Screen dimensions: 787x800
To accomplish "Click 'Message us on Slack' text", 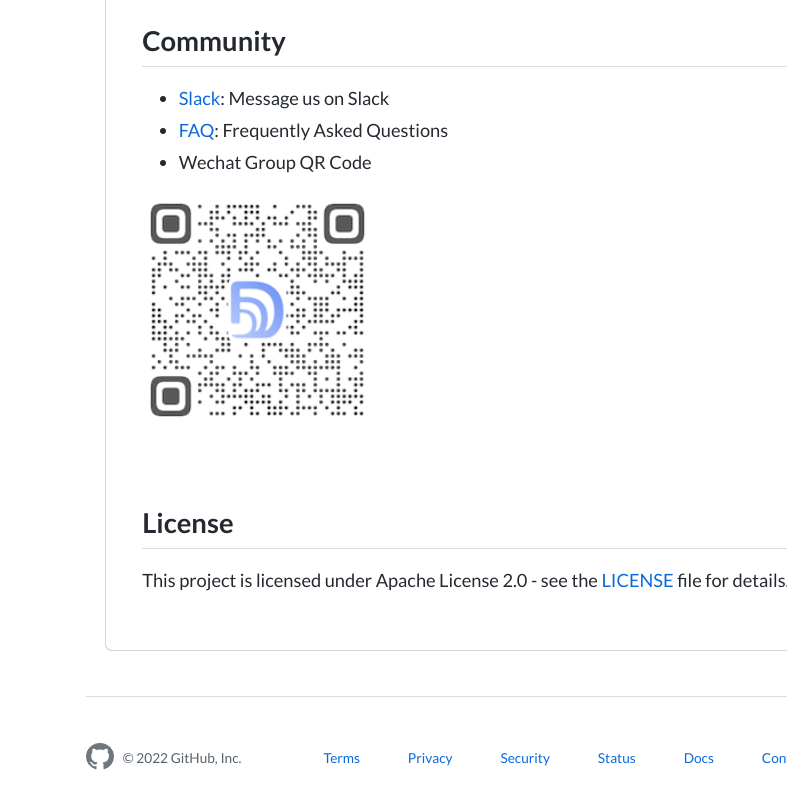I will tap(309, 98).
